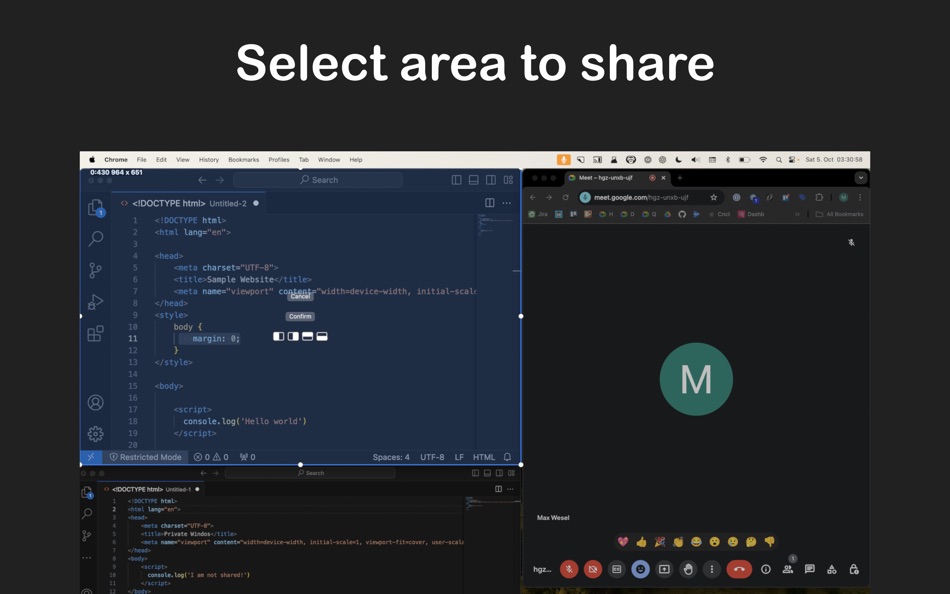Screen dimensions: 950x594
Task: Raise hand in Meet
Action: [688, 569]
